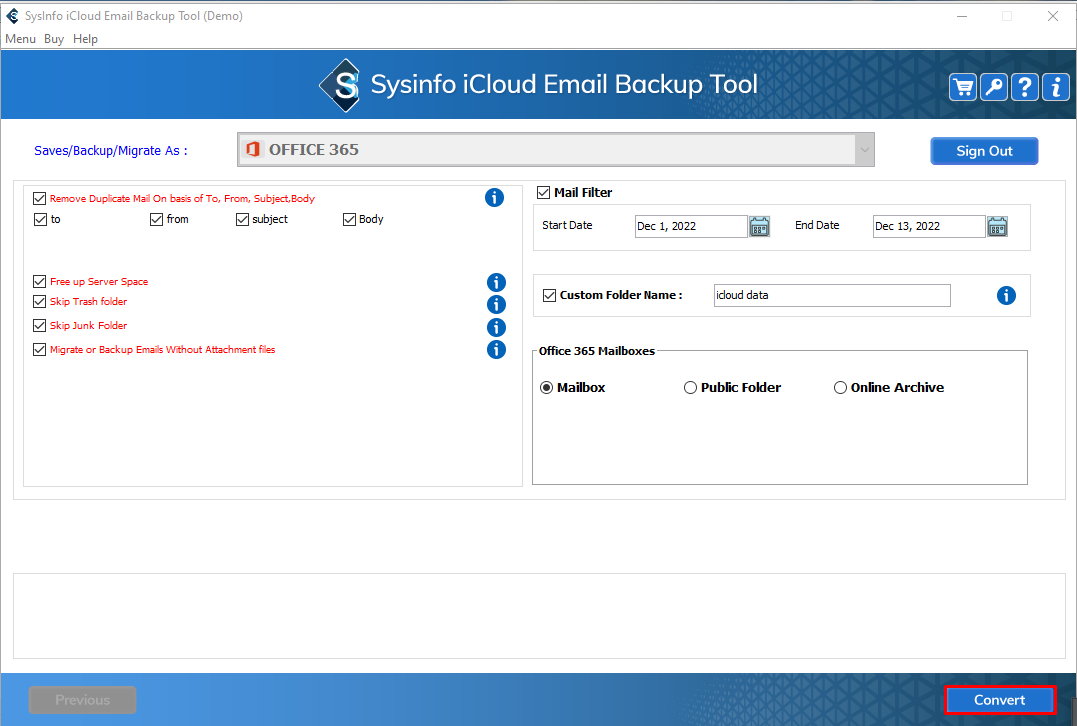Choose the Online Archive option

840,388
